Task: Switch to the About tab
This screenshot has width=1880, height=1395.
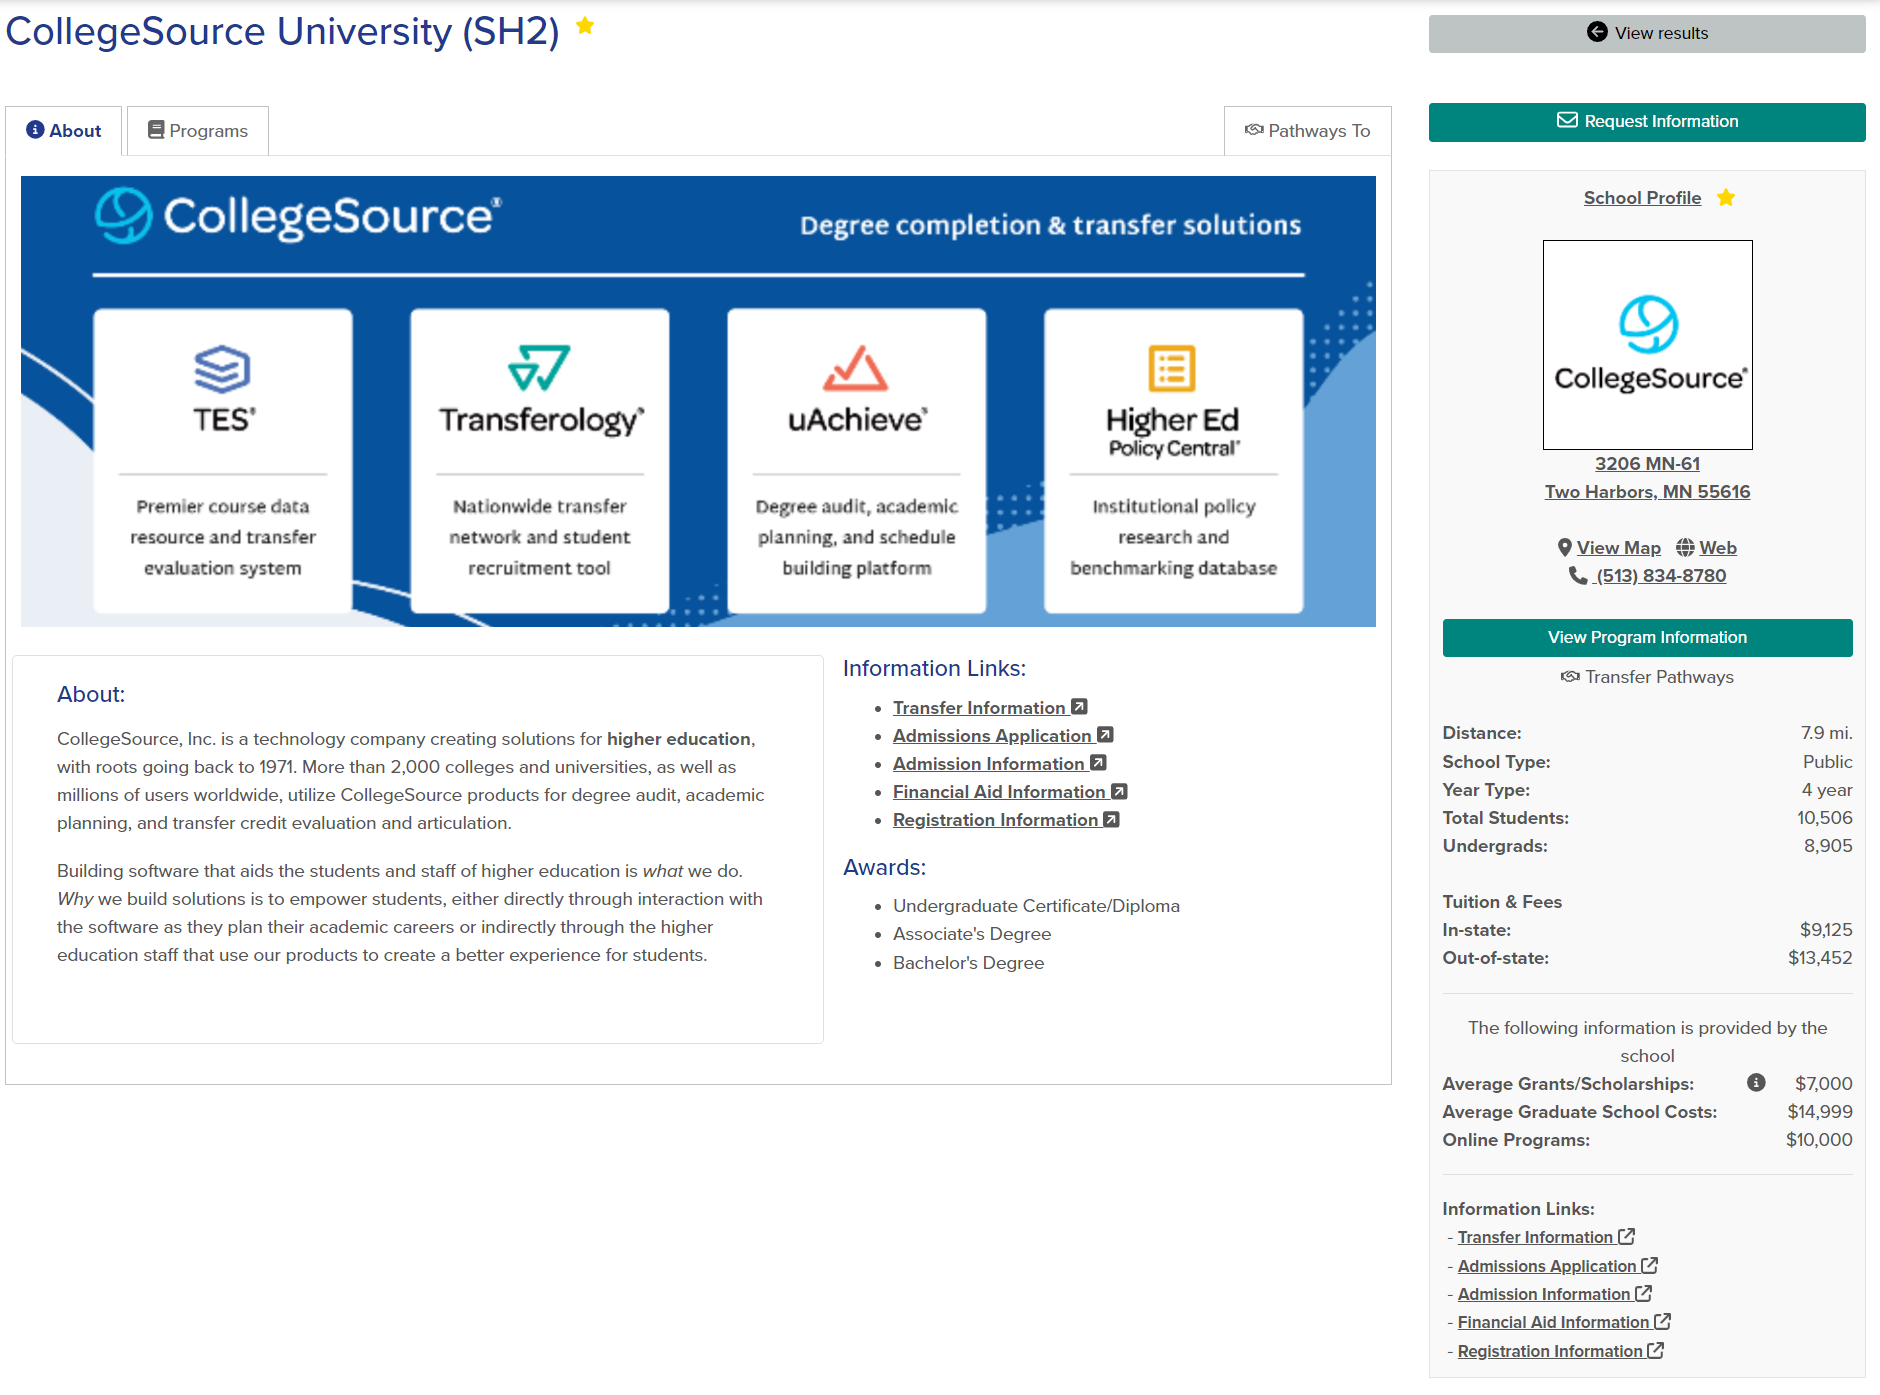Action: [x=64, y=131]
